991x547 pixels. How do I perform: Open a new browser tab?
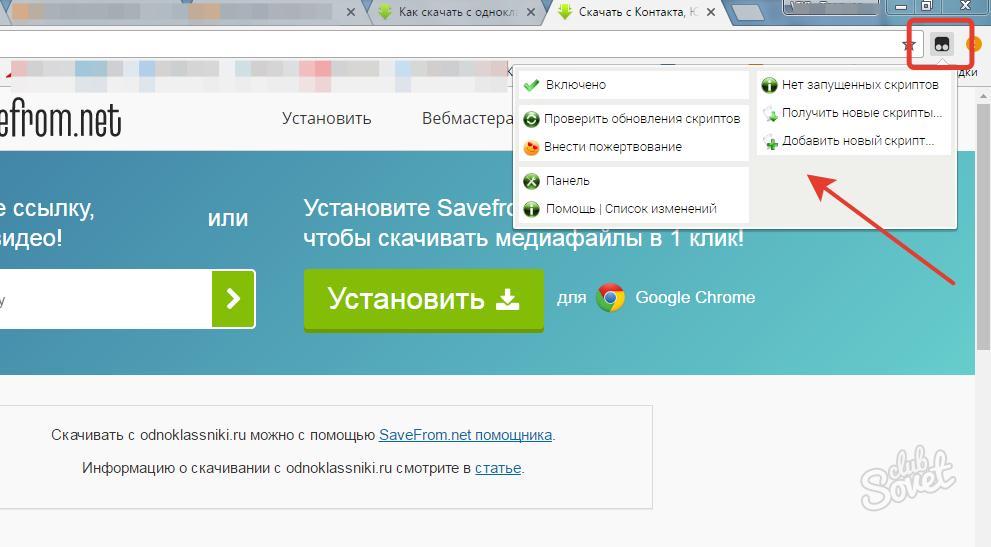(748, 13)
